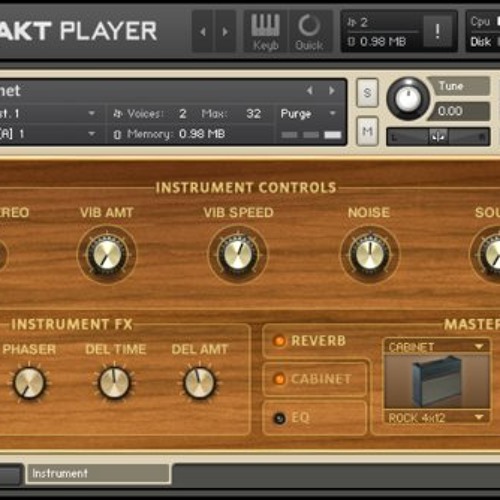
Task: Open the CABINET effect type dropdown
Action: tap(436, 347)
